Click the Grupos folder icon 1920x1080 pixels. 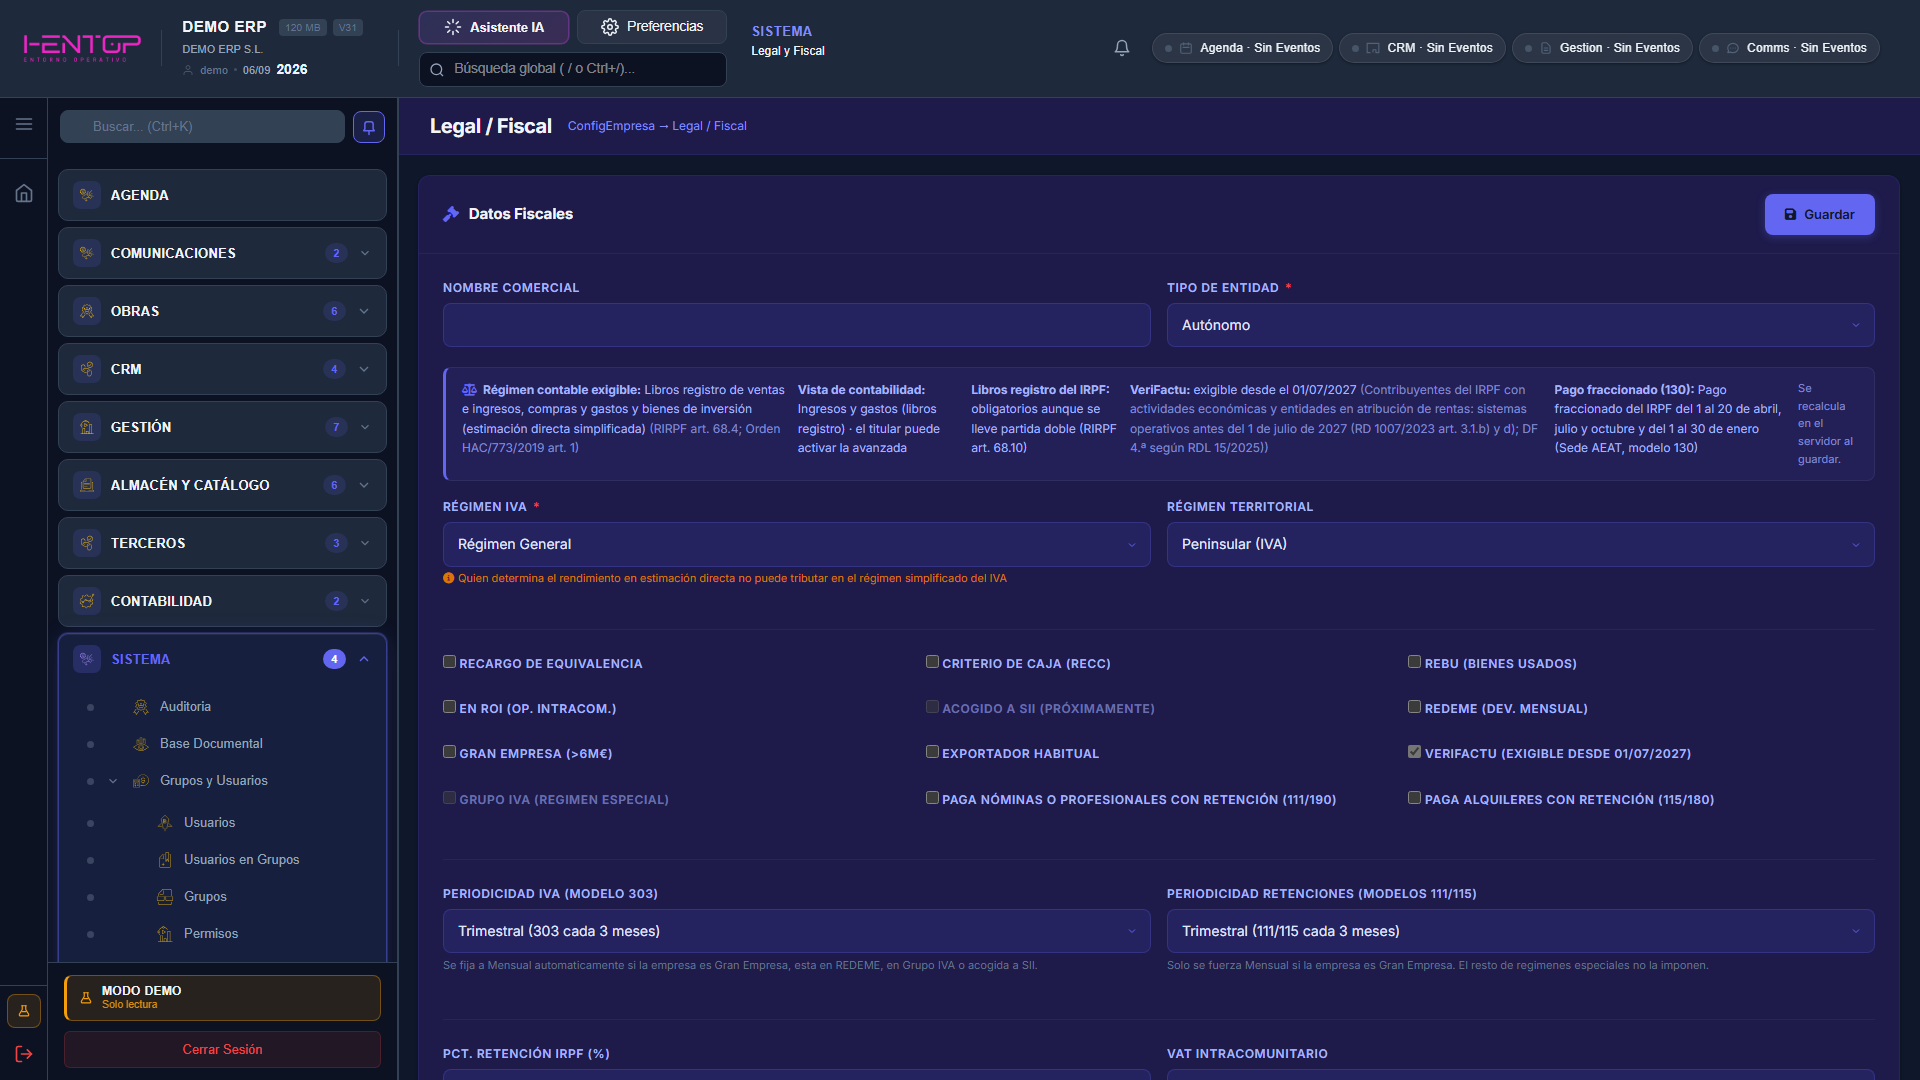click(x=165, y=897)
